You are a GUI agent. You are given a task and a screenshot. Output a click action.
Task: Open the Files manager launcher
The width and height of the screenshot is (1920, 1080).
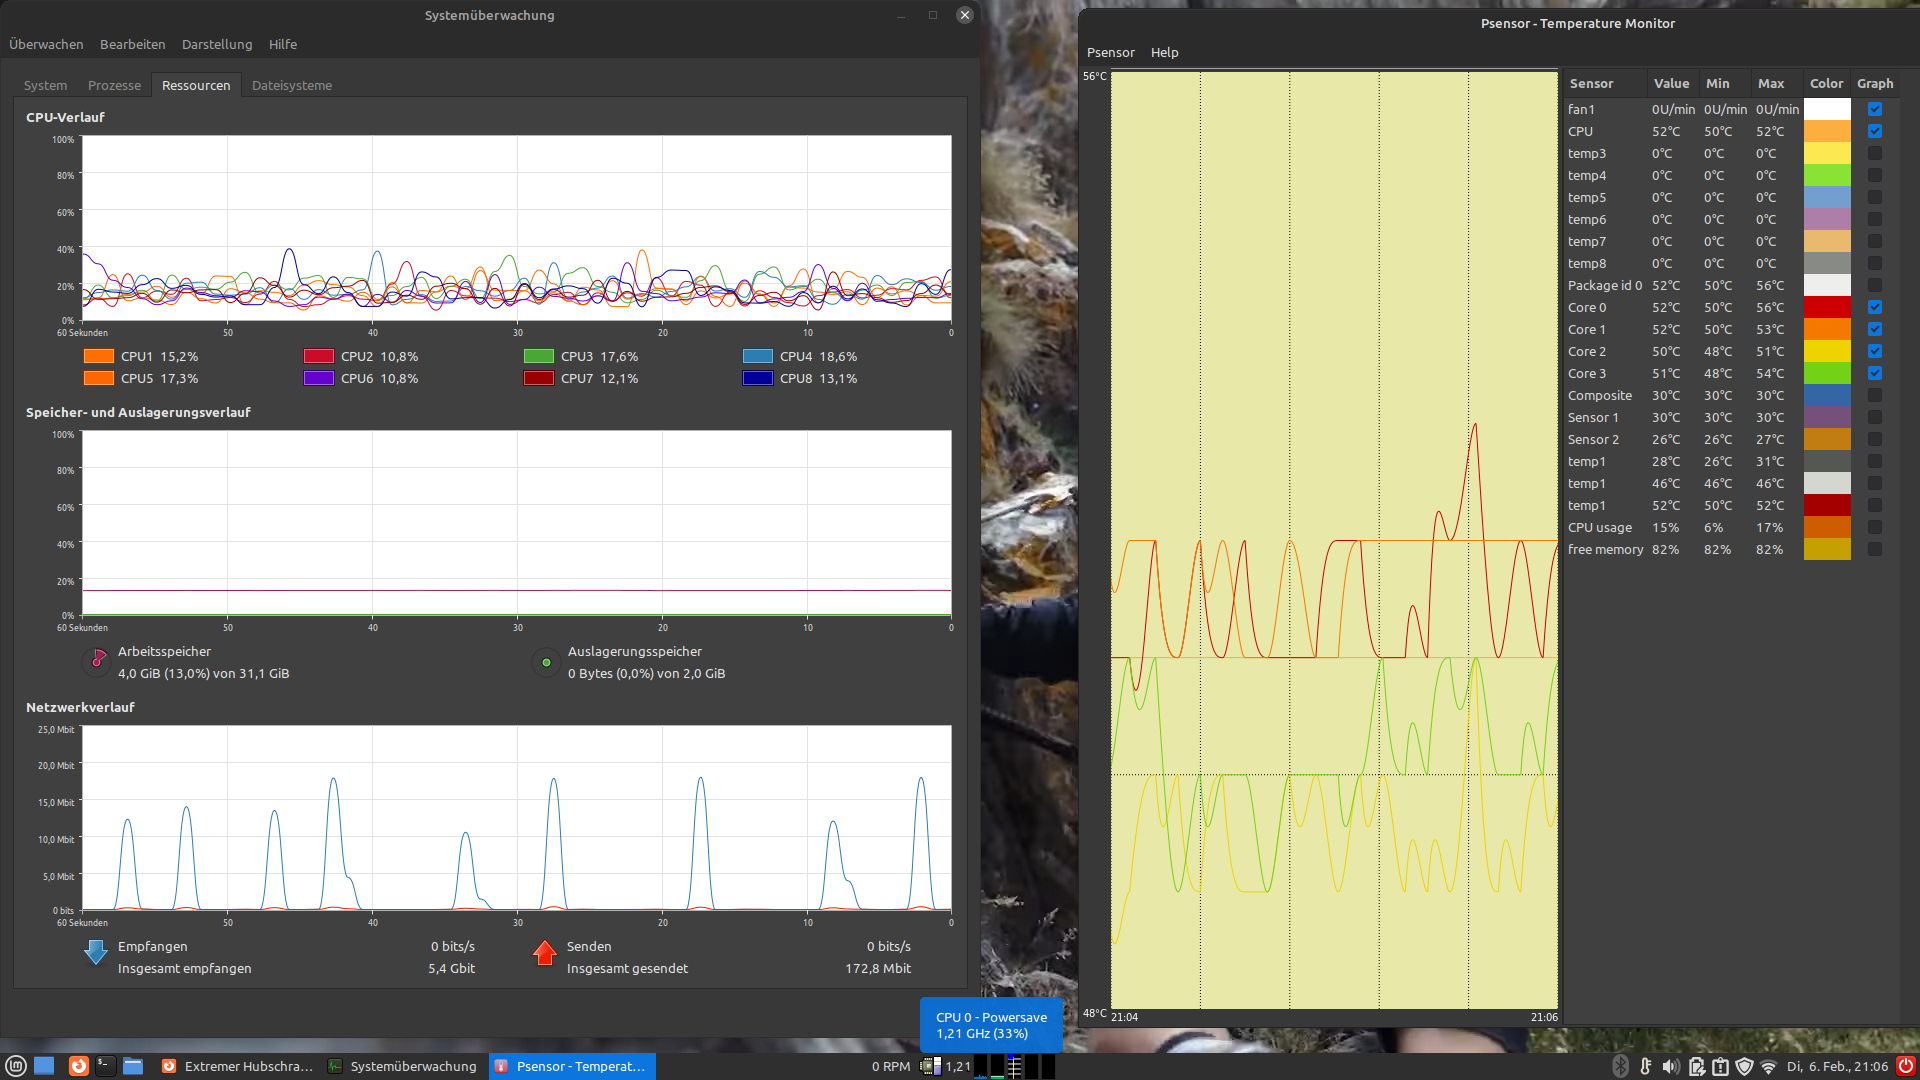pos(133,1066)
